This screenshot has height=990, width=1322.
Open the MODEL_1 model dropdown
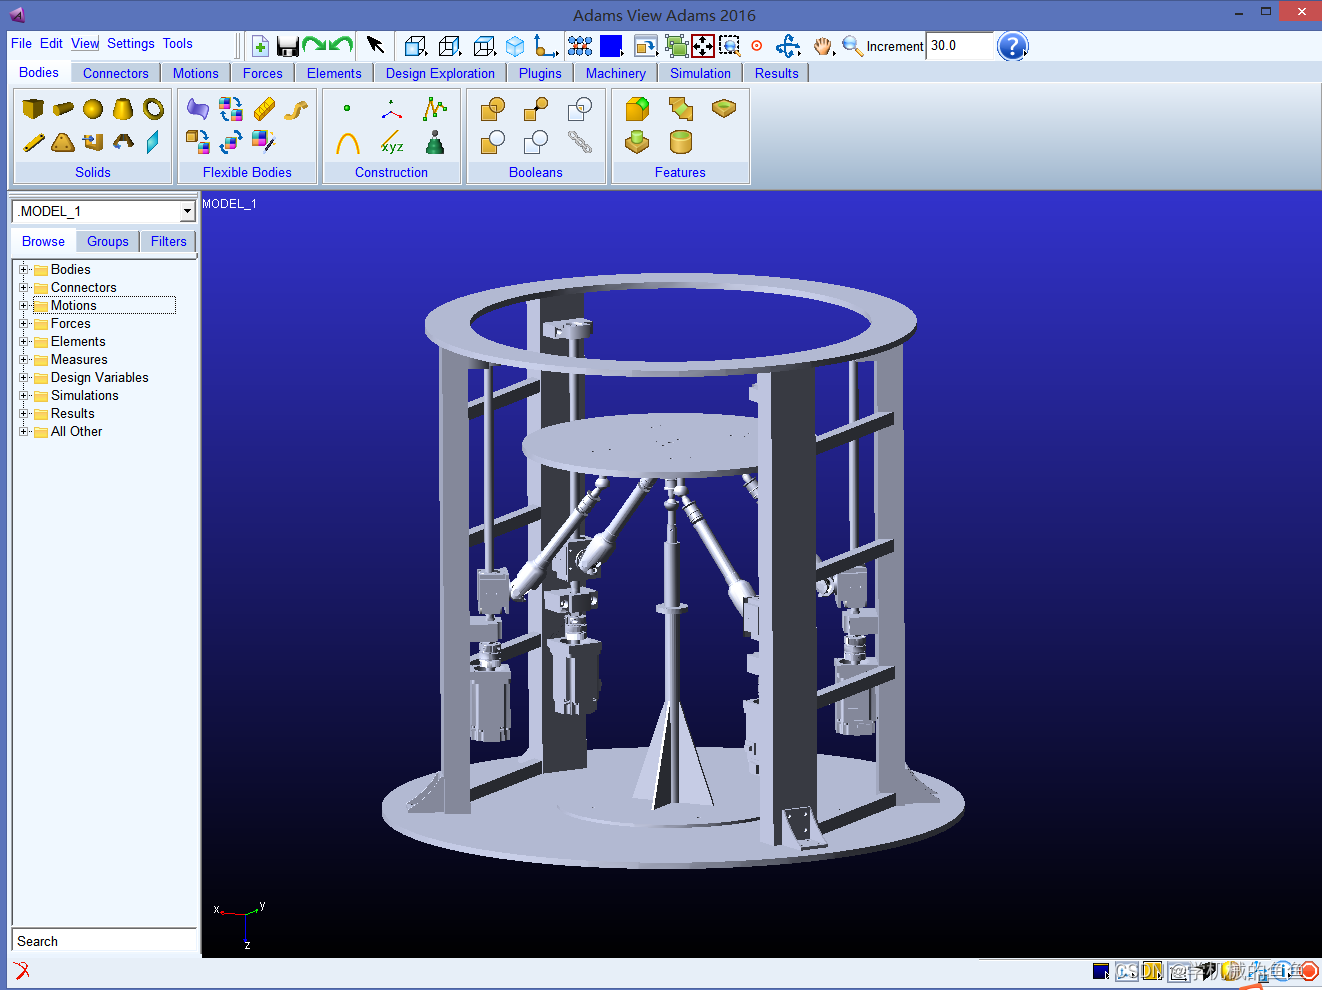tap(187, 211)
